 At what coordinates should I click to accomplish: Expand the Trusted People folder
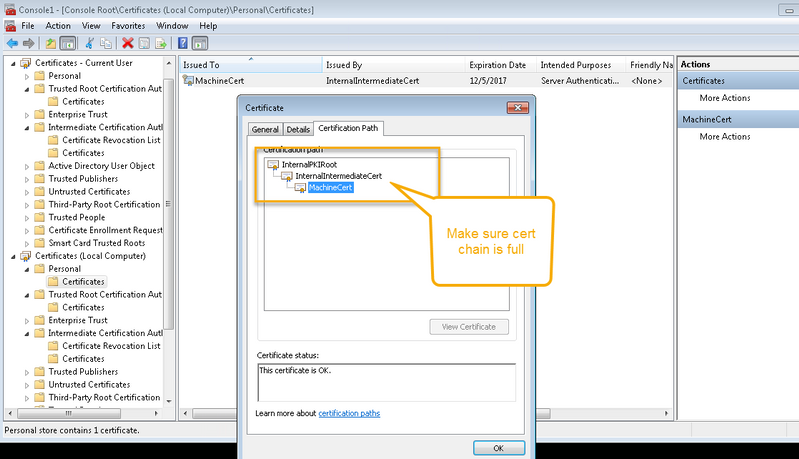(x=27, y=217)
